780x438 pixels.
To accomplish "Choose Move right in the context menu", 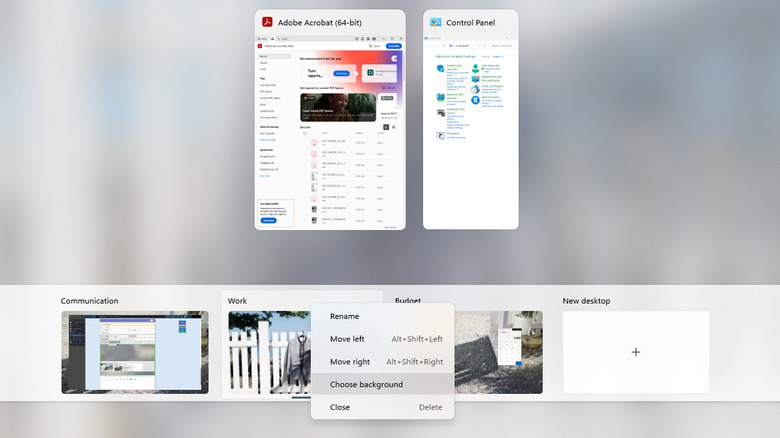I will [382, 362].
